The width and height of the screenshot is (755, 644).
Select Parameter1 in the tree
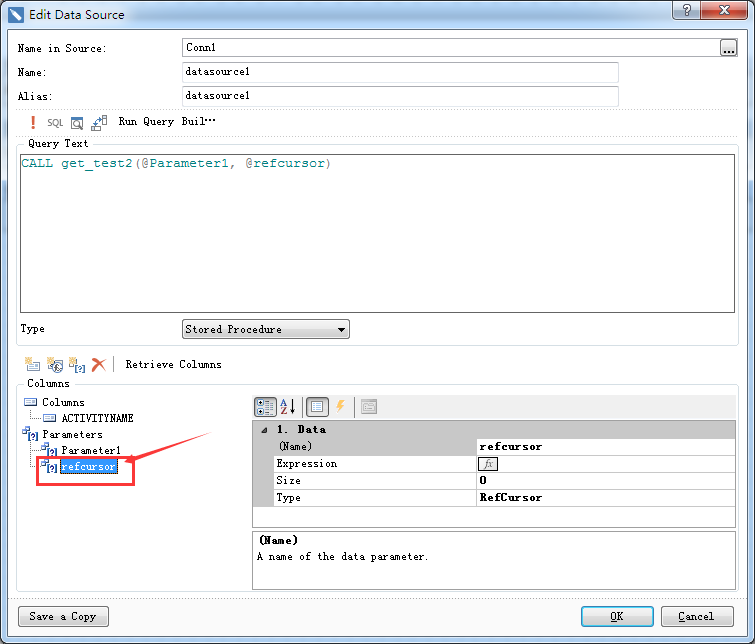(x=90, y=451)
